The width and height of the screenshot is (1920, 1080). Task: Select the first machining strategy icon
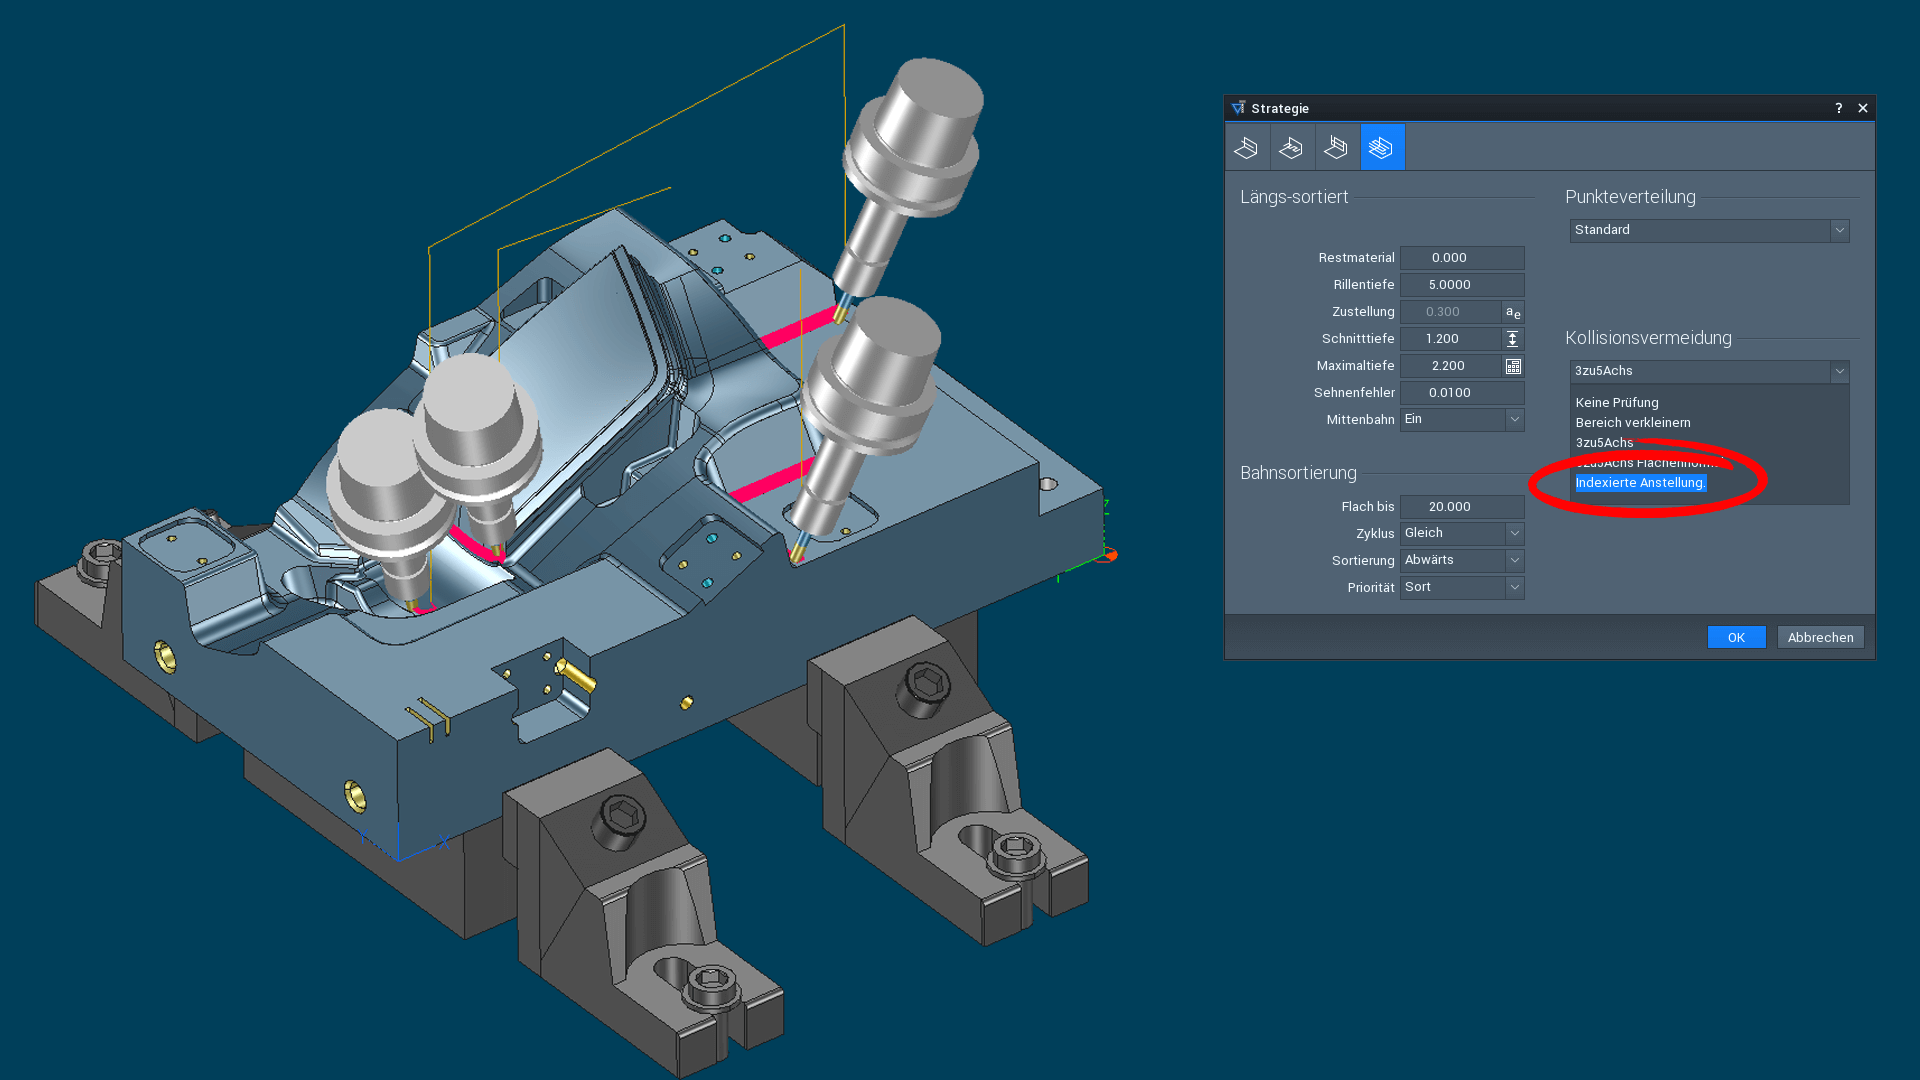click(1246, 146)
